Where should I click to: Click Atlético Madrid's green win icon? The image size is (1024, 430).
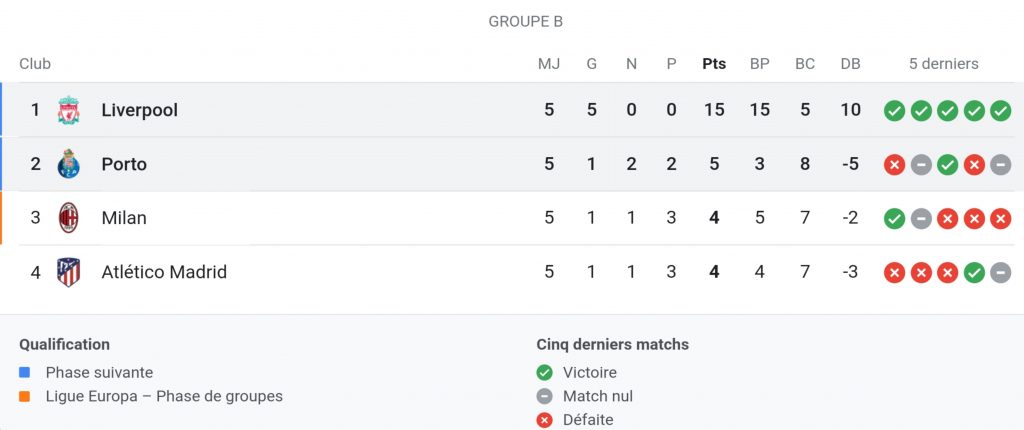click(x=974, y=272)
